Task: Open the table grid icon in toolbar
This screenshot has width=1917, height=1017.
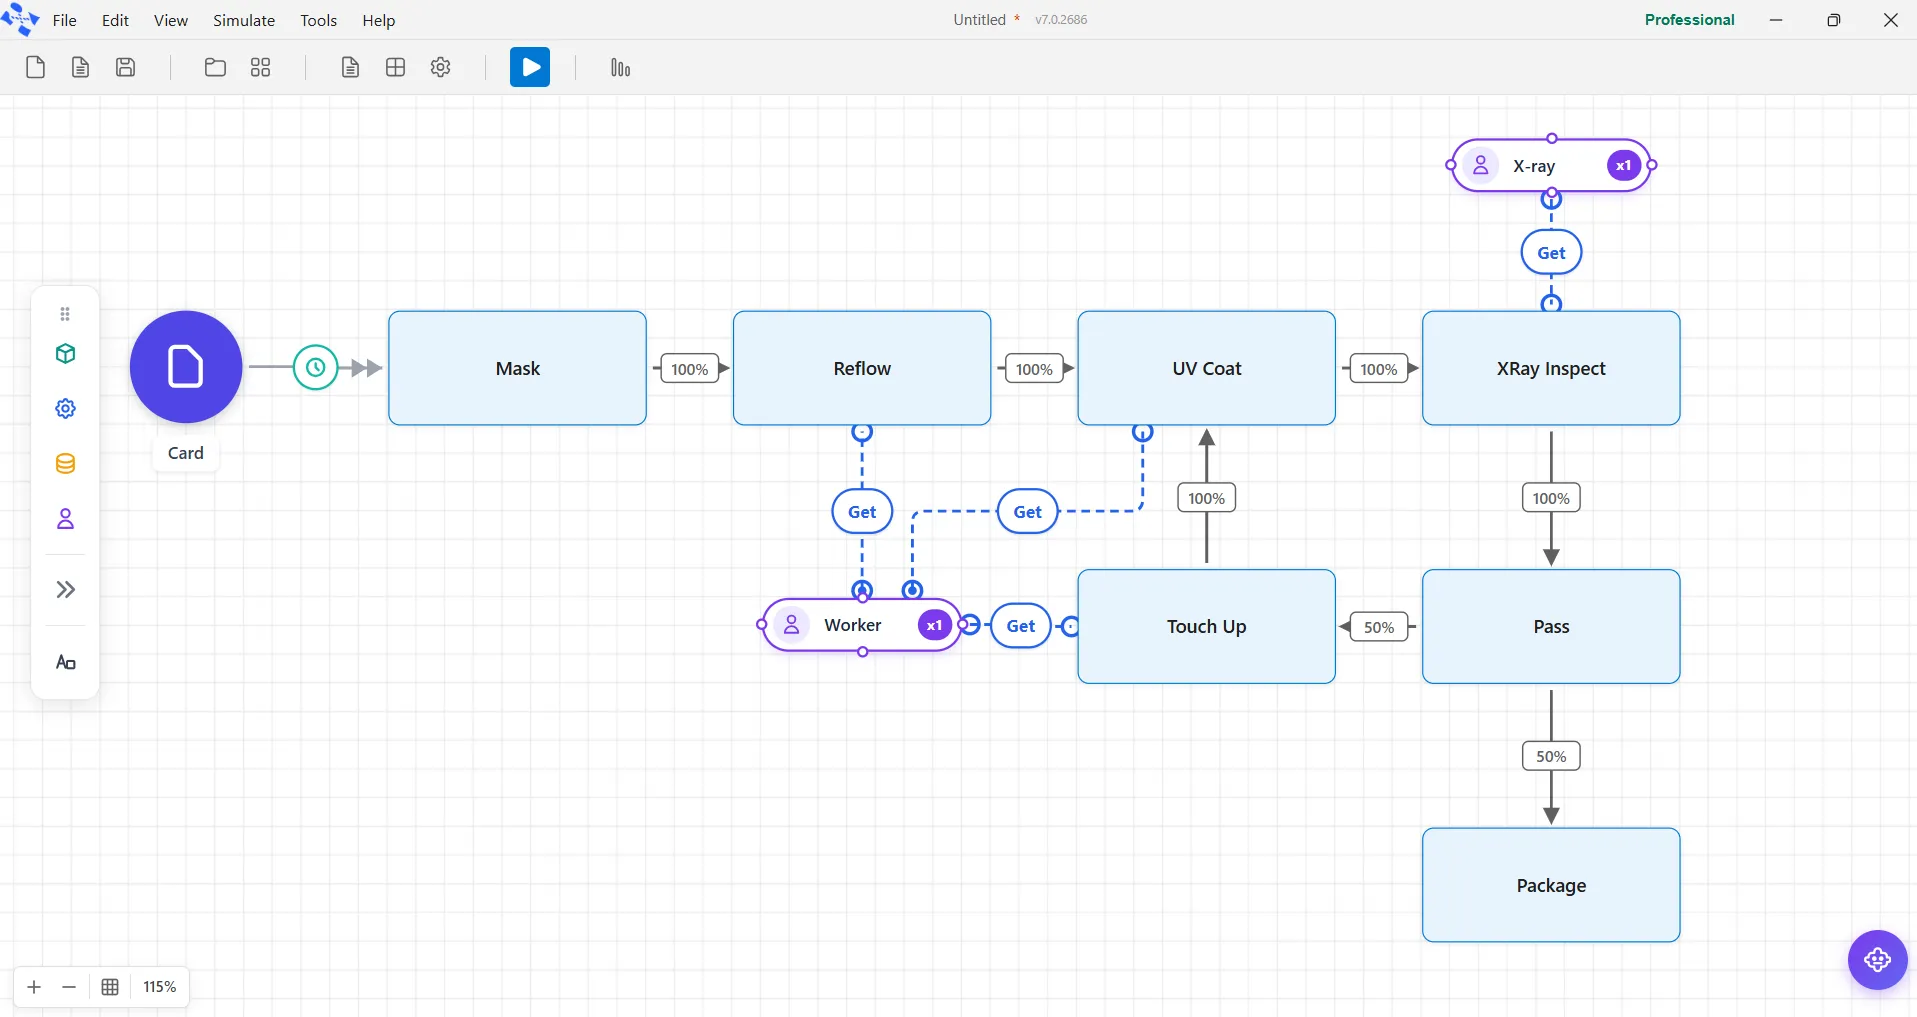Action: click(396, 67)
